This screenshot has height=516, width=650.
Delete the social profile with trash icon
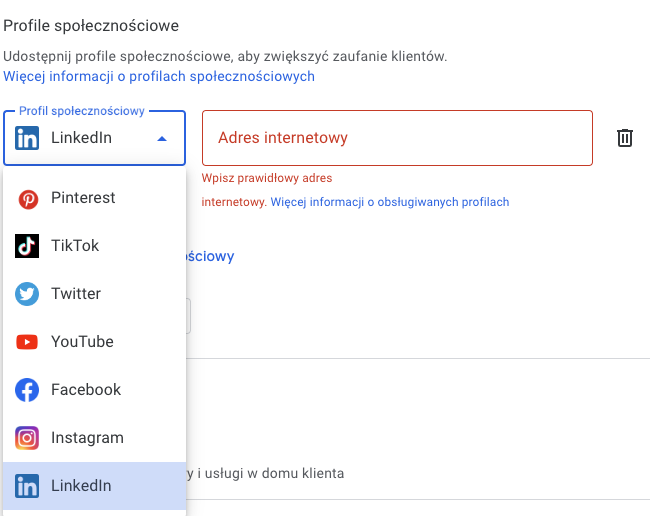625,138
